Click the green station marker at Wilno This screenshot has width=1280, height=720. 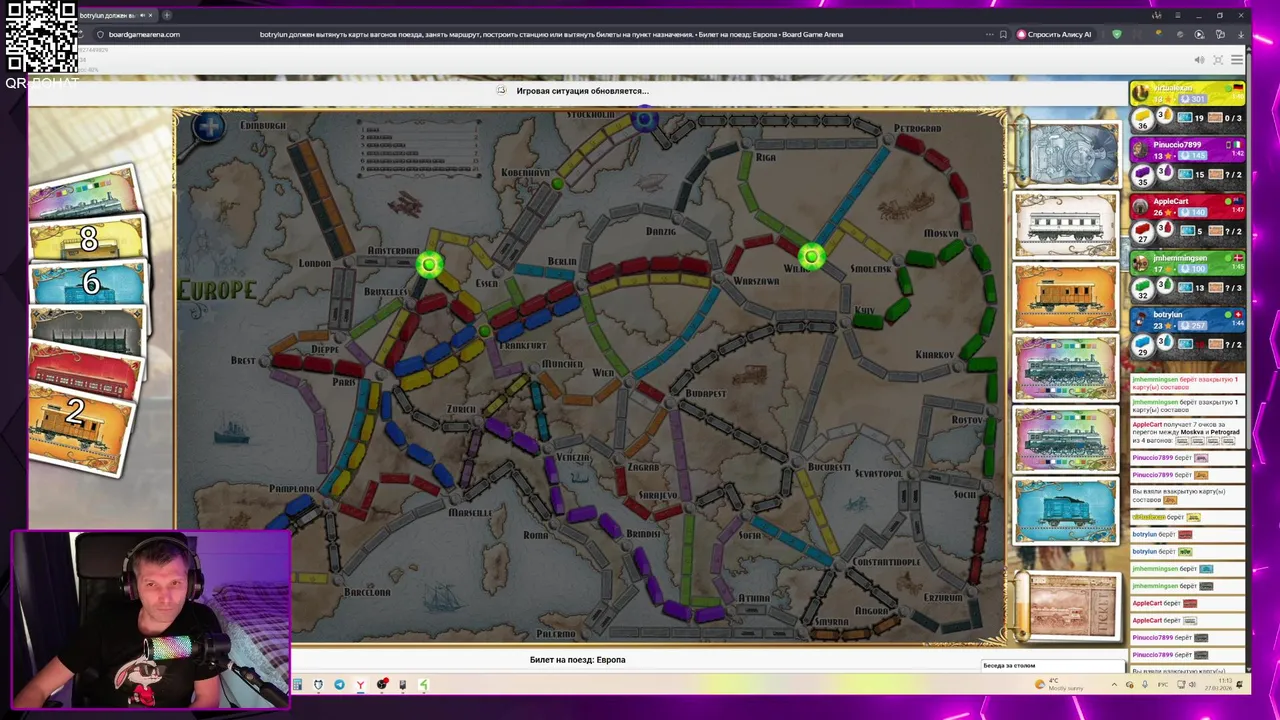click(811, 257)
